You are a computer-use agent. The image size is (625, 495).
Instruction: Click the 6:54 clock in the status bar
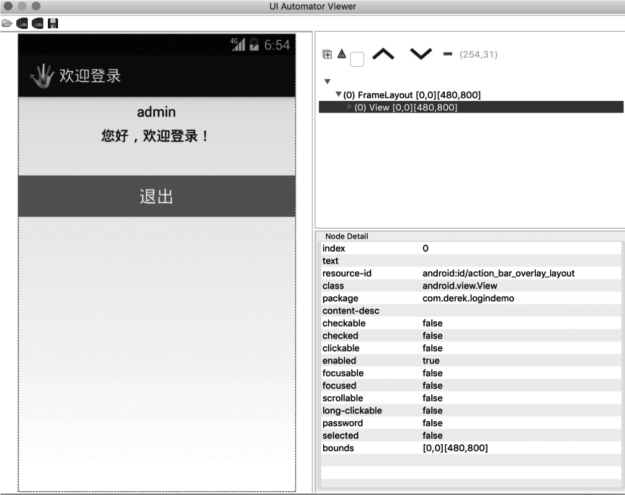[277, 45]
